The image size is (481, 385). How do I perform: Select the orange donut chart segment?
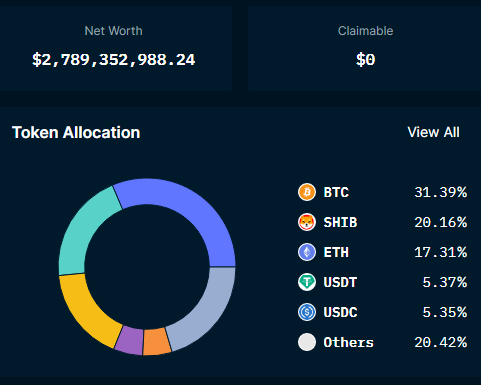pyautogui.click(x=156, y=342)
